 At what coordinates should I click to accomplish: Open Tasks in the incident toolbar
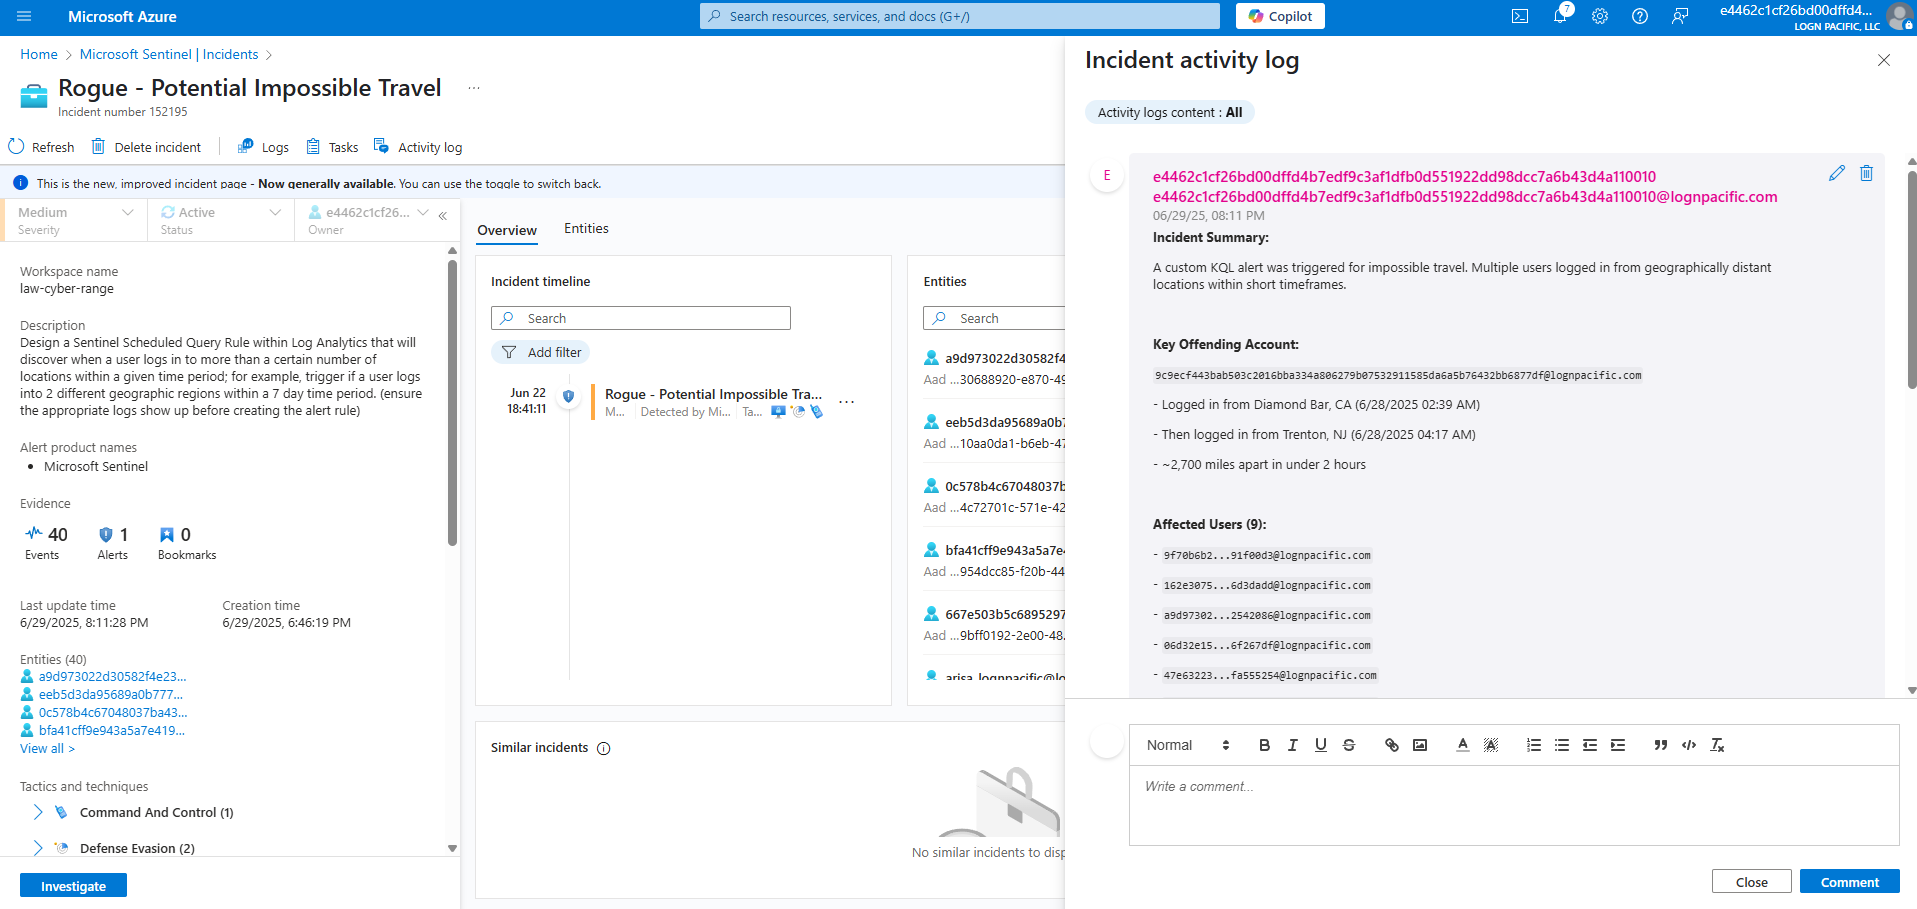332,147
